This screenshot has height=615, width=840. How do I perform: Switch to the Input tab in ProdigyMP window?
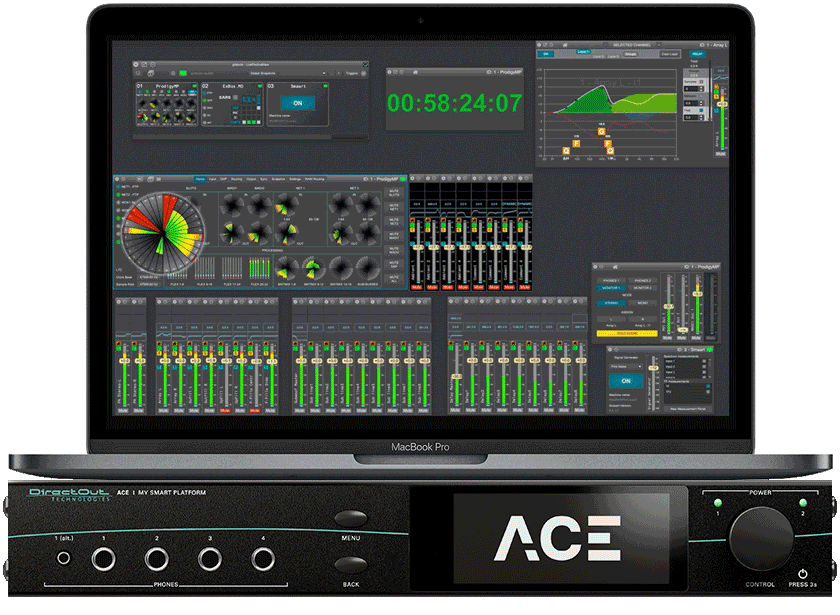coord(212,179)
